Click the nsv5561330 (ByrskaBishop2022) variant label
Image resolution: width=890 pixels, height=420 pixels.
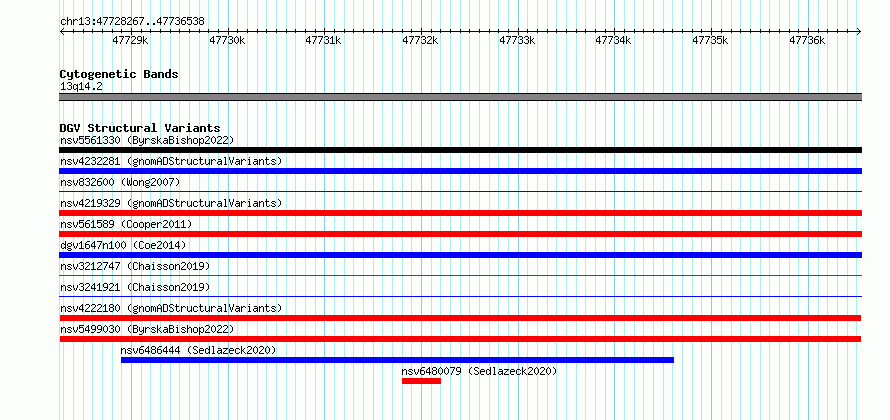pyautogui.click(x=147, y=140)
